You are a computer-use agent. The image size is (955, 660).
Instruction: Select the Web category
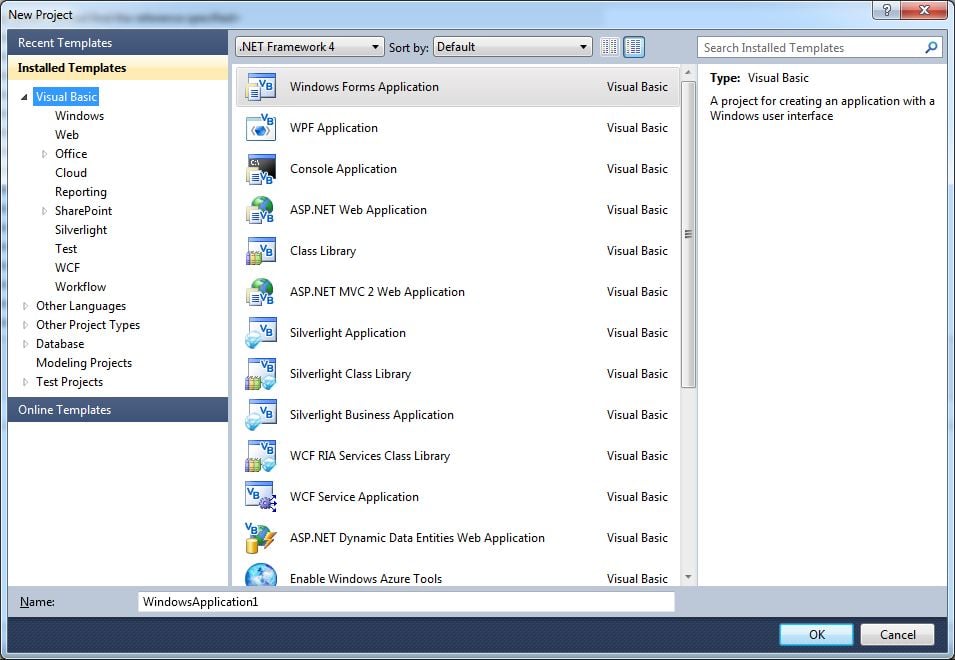(66, 135)
